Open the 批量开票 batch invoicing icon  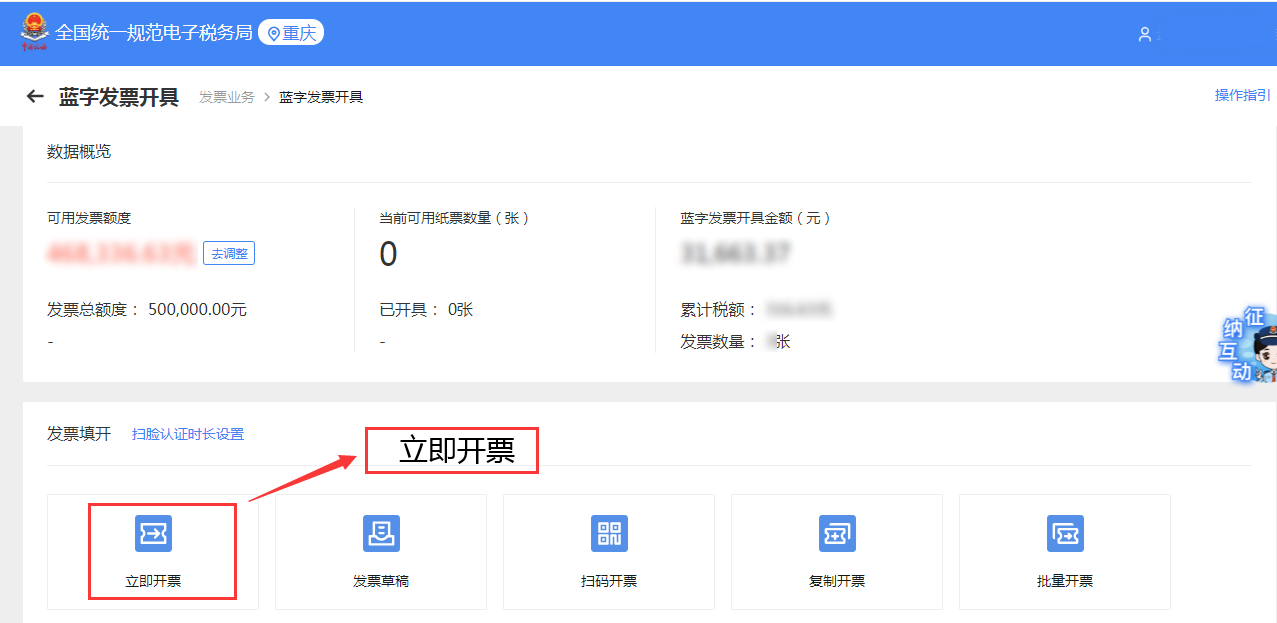(x=1065, y=534)
